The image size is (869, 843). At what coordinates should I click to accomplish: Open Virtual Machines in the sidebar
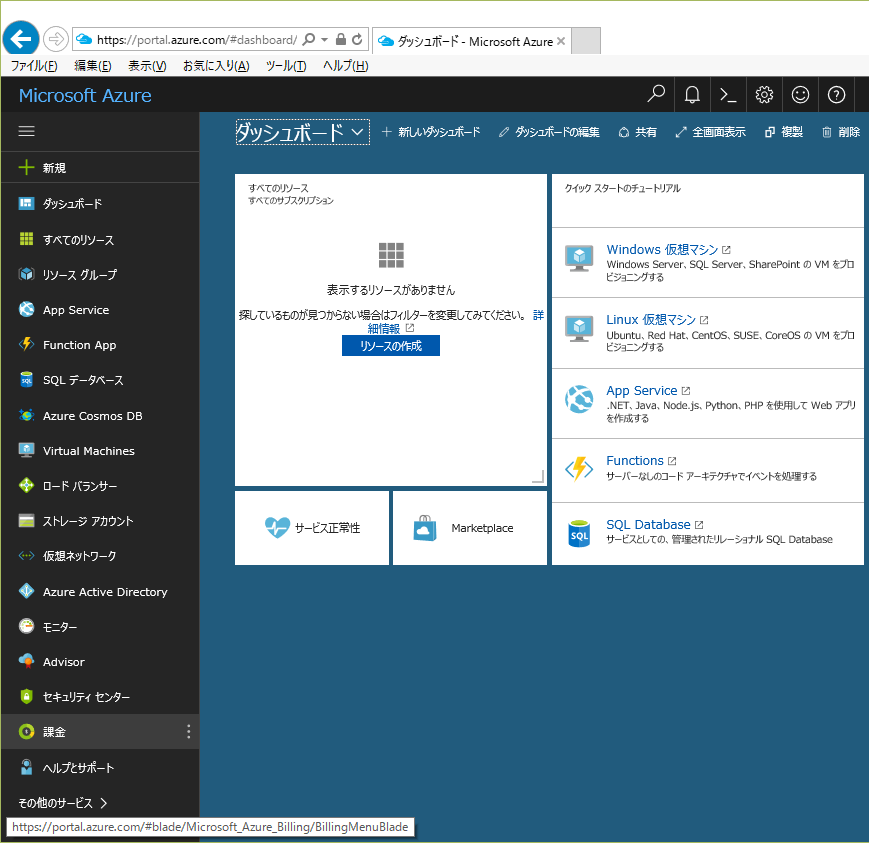pyautogui.click(x=100, y=451)
